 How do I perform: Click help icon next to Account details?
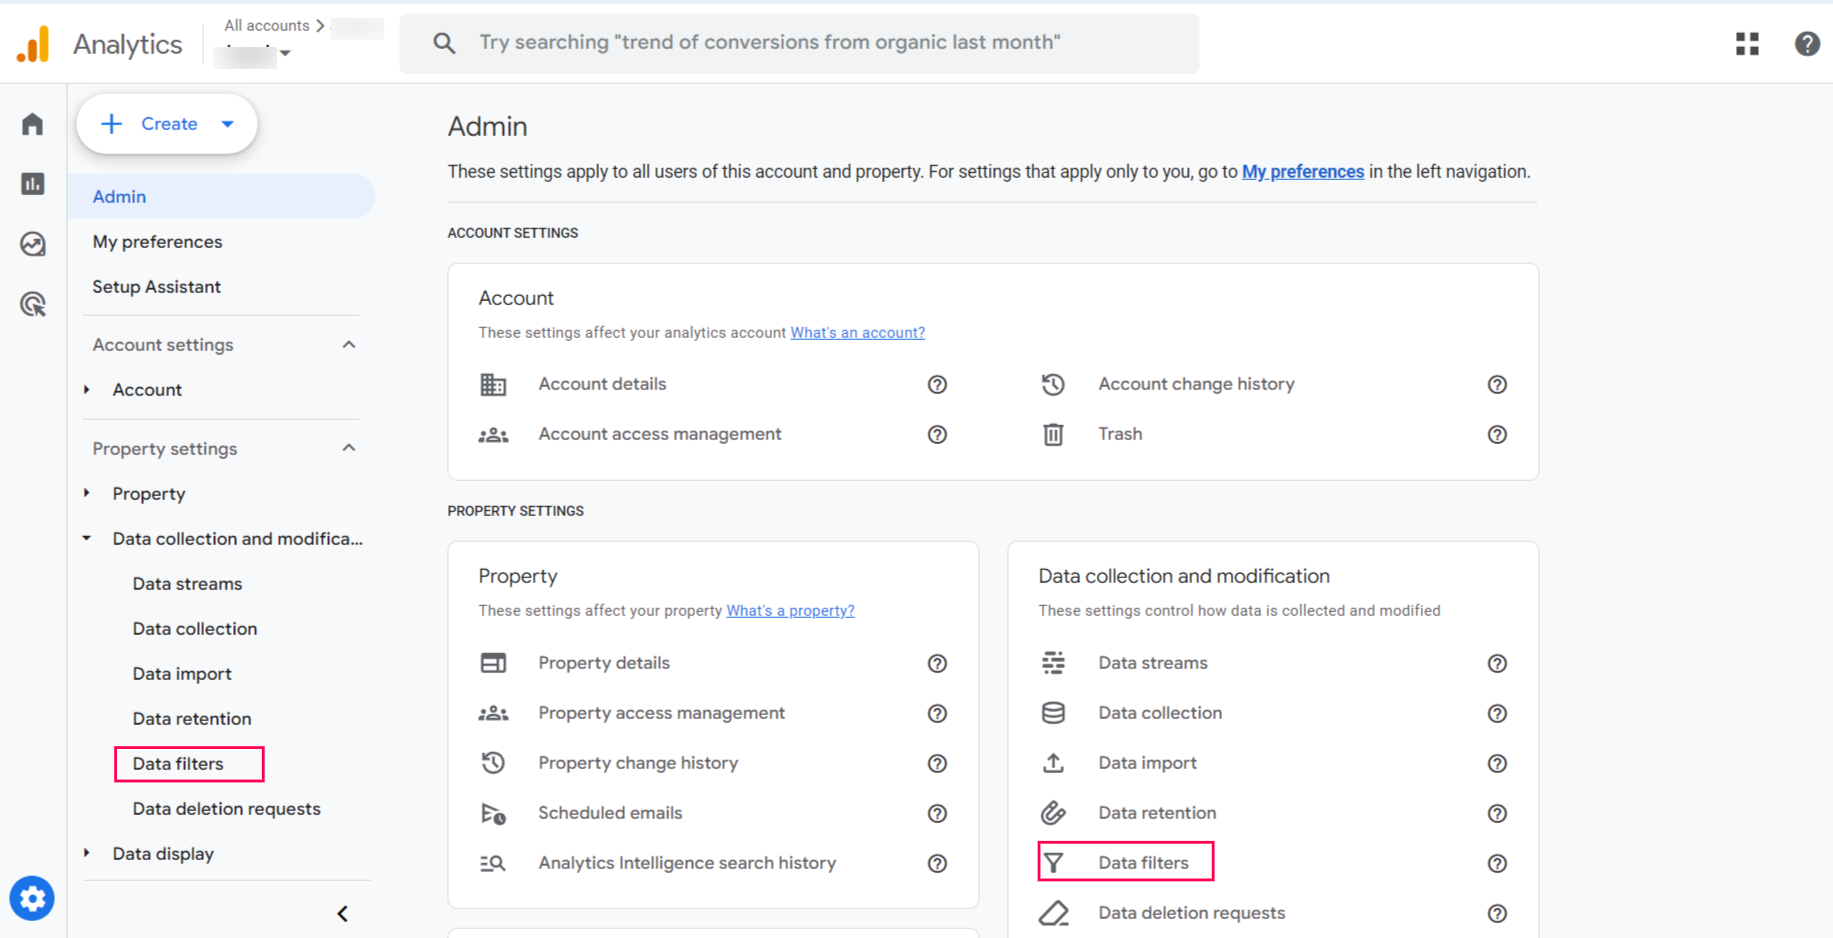937,385
